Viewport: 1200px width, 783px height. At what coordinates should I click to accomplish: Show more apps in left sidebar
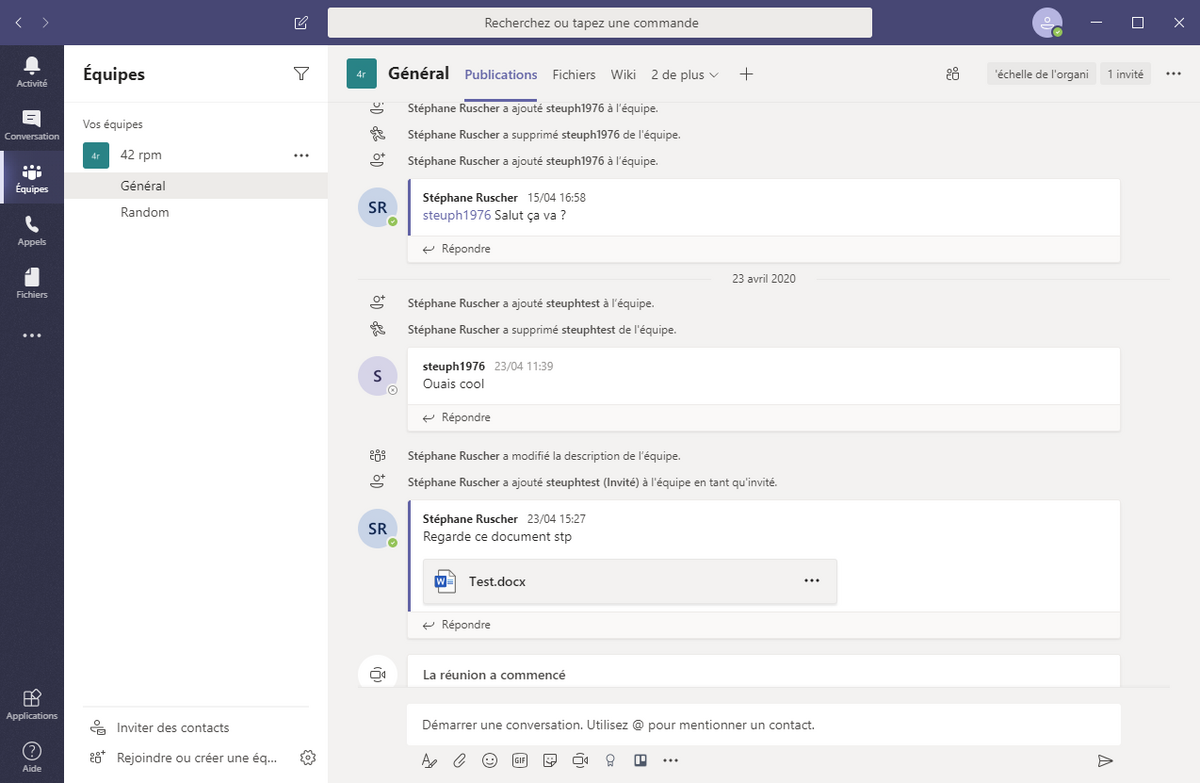click(x=32, y=336)
